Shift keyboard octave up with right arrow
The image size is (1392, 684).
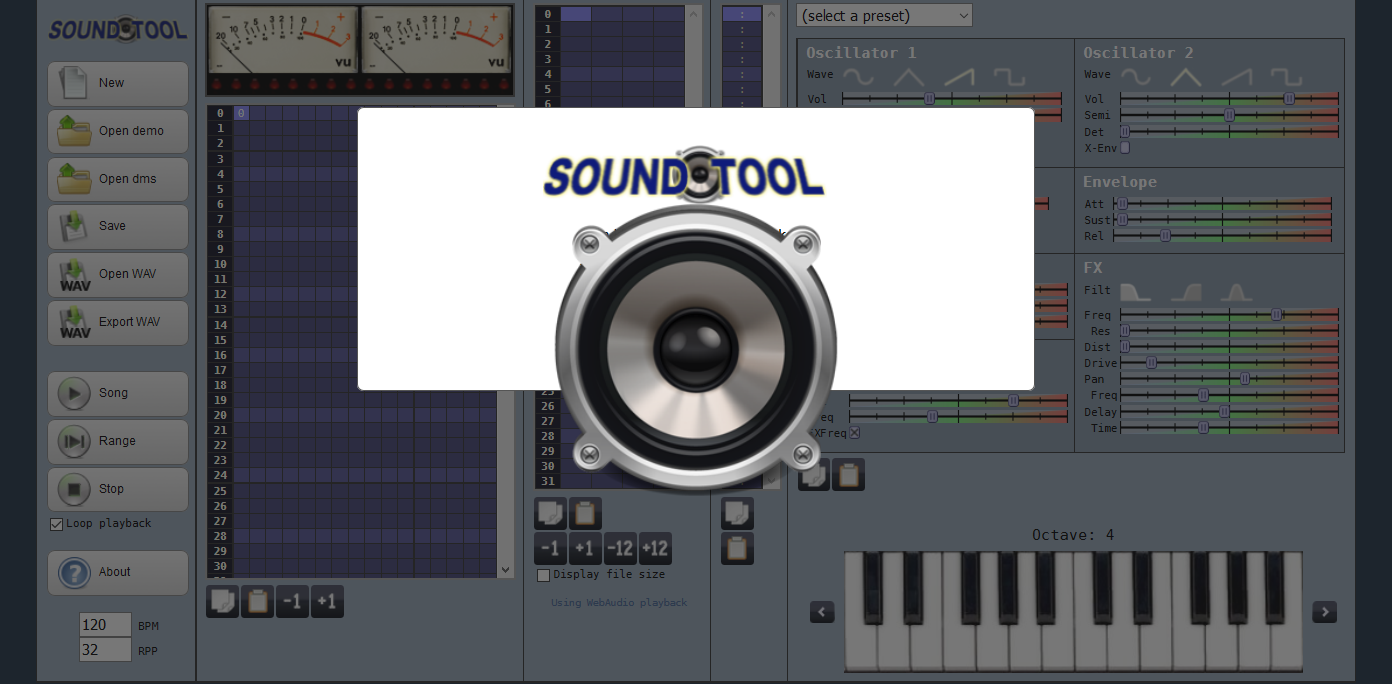click(1324, 612)
